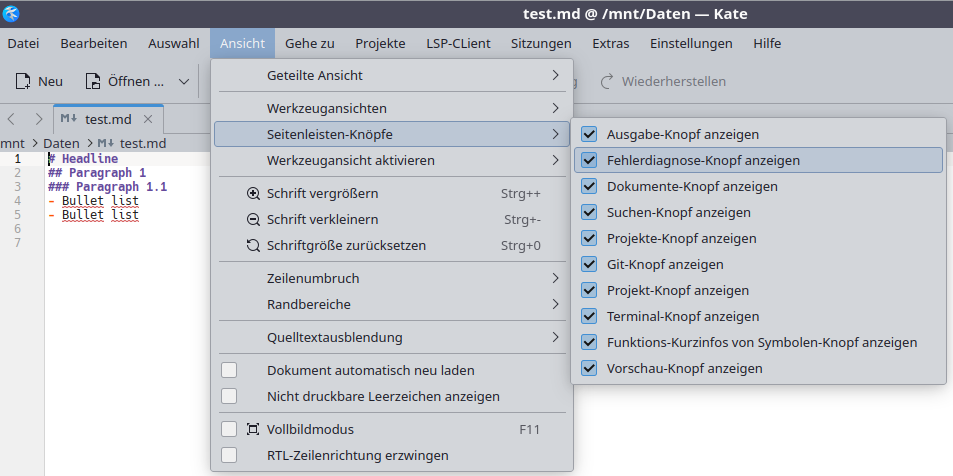Toggle Projekt-Knopf anzeigen checkbox

(x=588, y=290)
